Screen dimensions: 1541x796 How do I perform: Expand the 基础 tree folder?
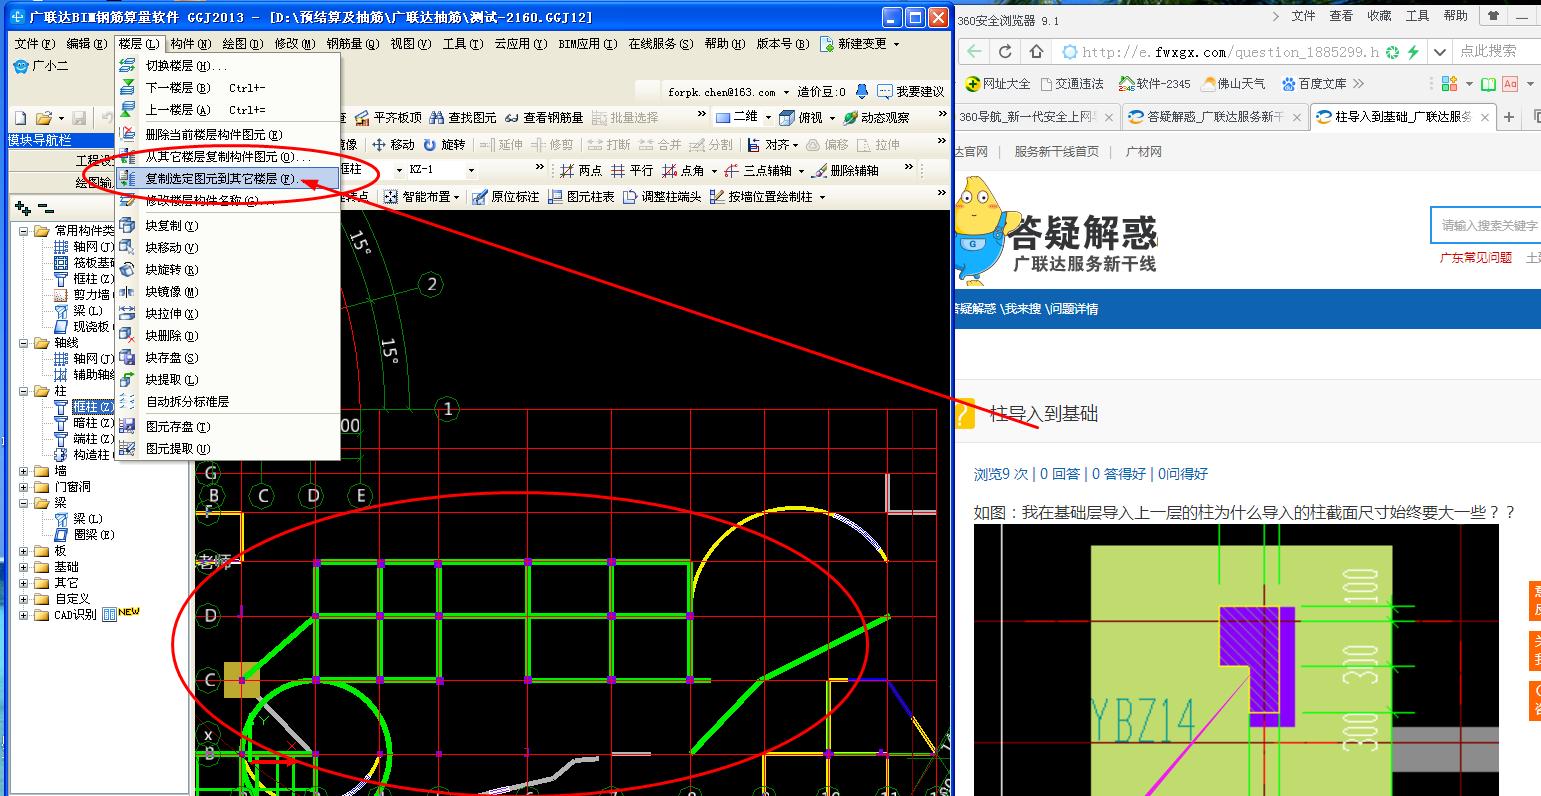tap(24, 567)
